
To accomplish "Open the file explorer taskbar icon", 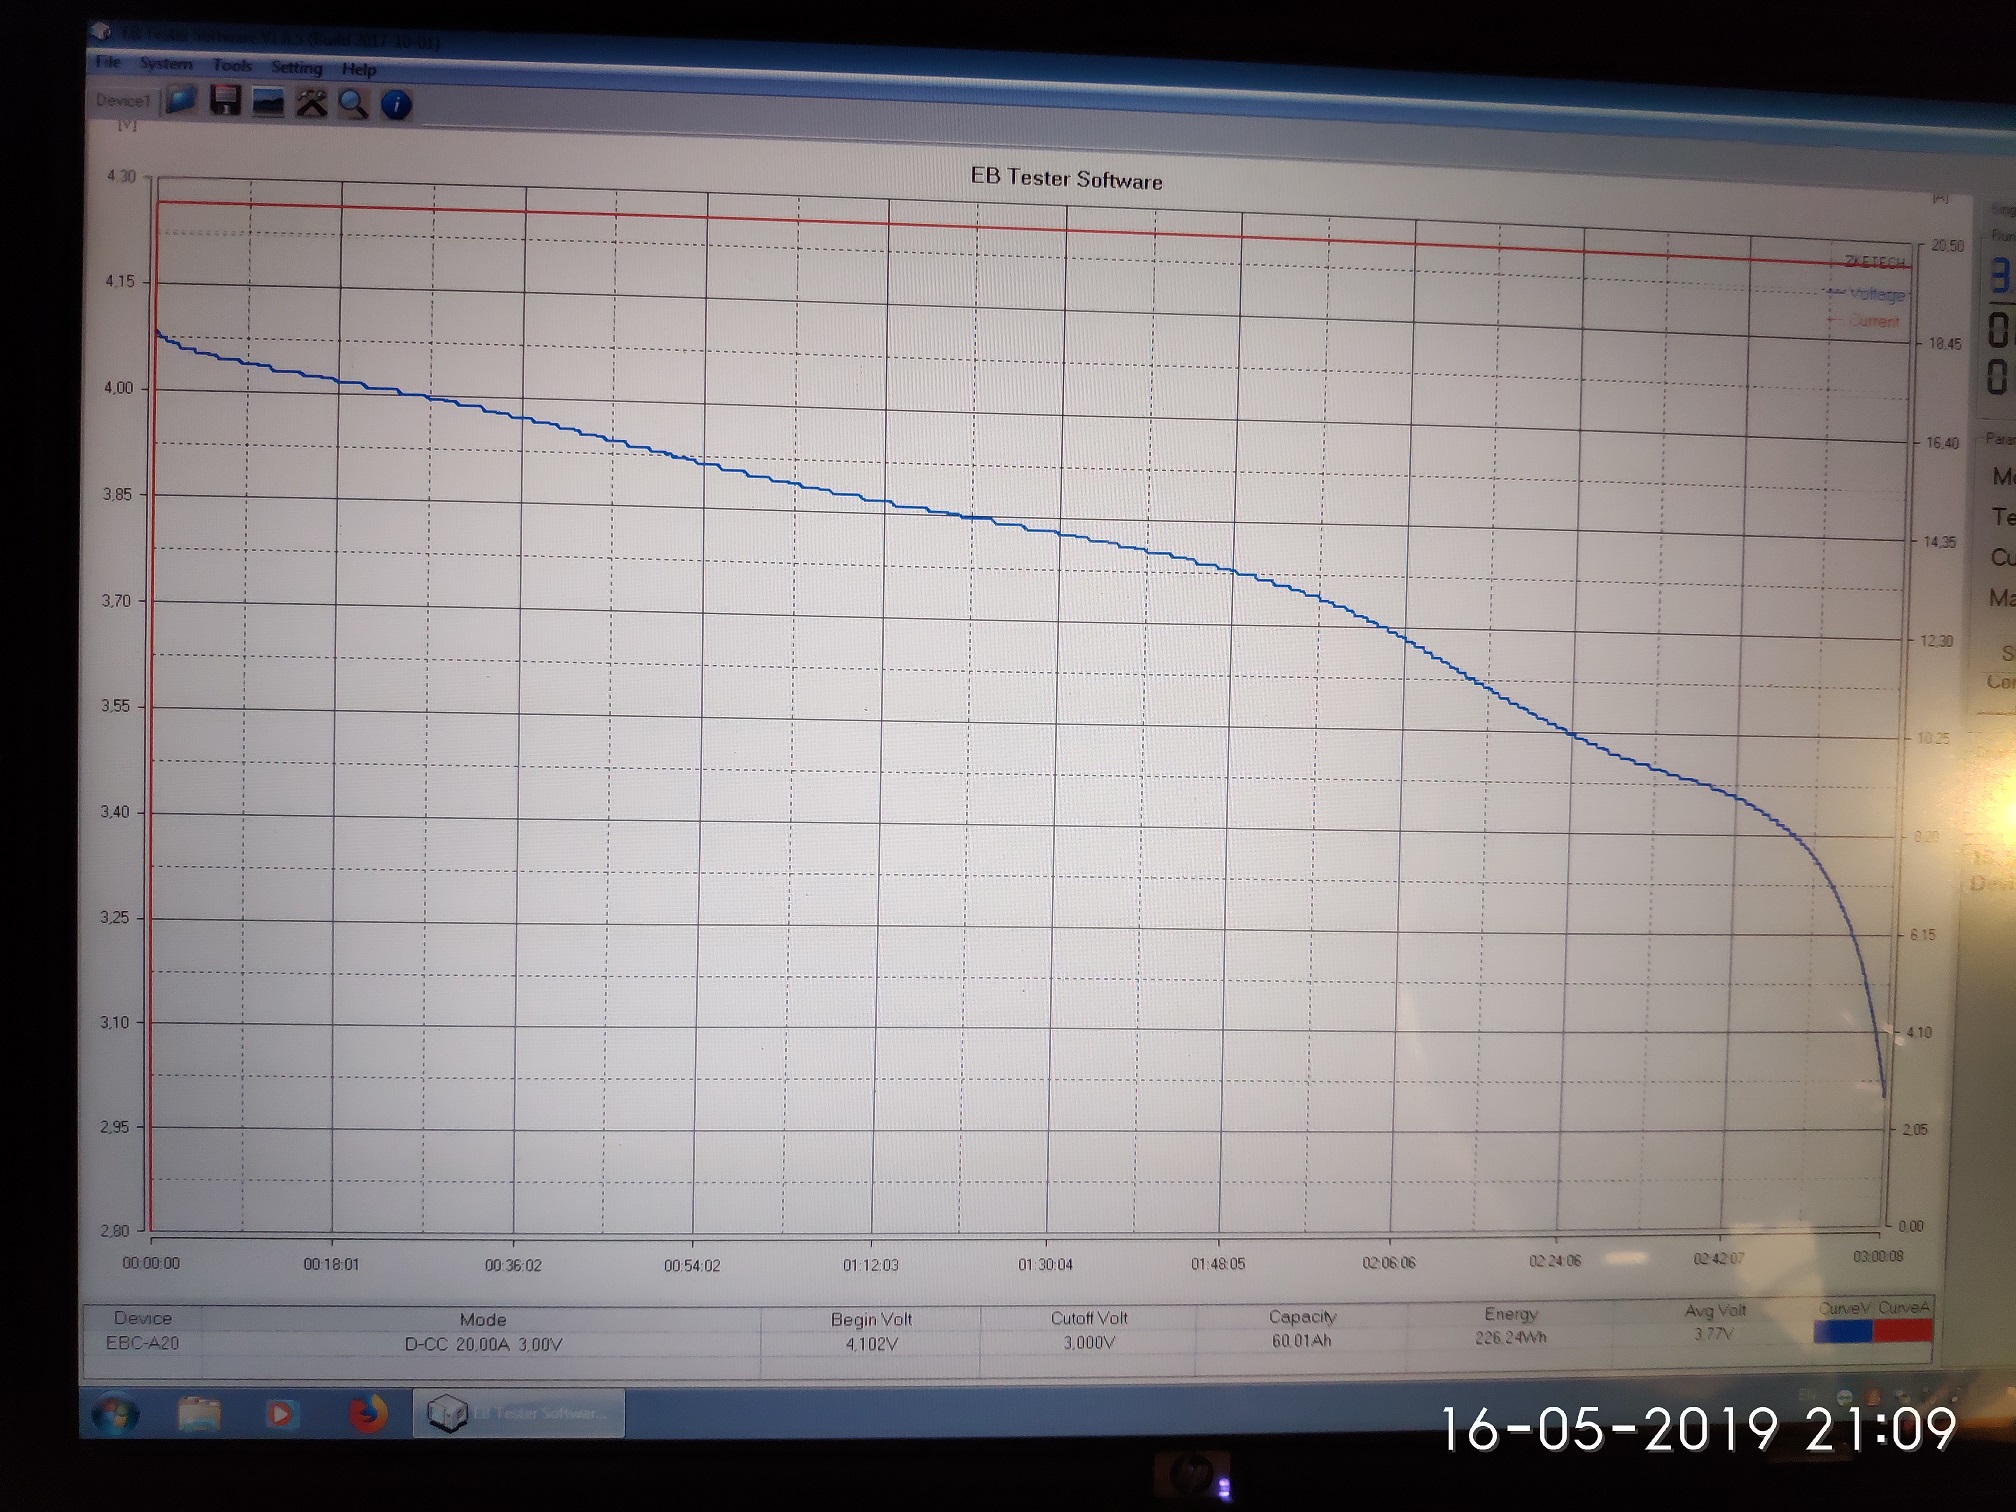I will [199, 1414].
